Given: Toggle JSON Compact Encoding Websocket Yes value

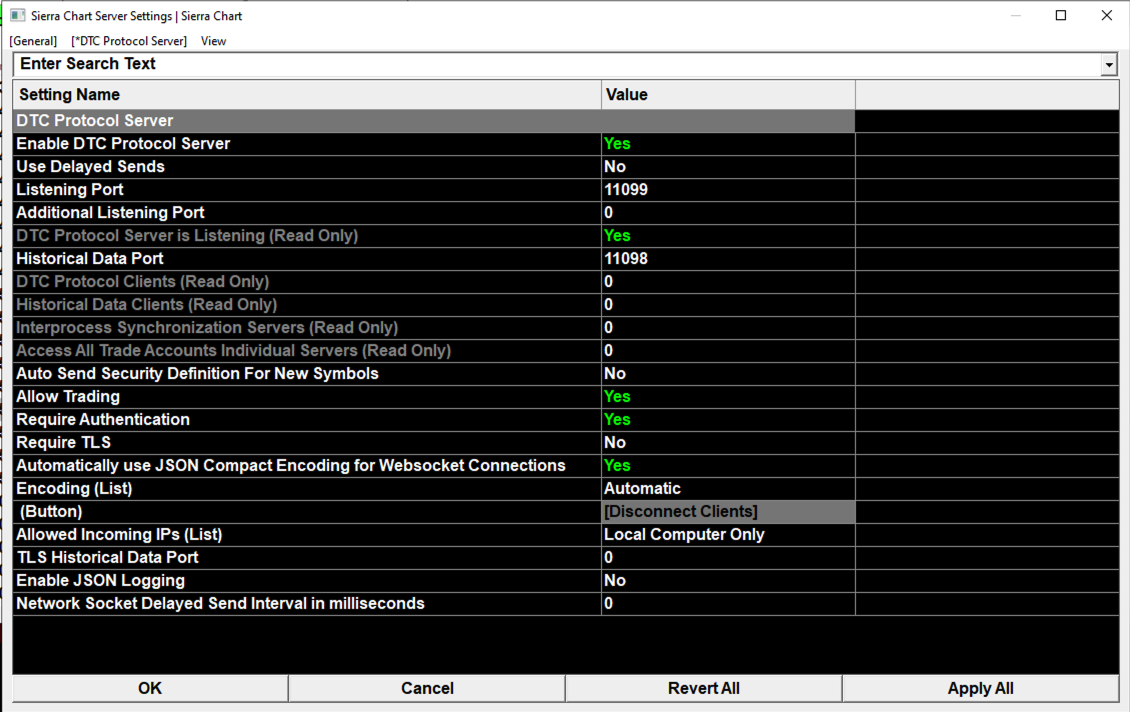Looking at the screenshot, I should [729, 466].
